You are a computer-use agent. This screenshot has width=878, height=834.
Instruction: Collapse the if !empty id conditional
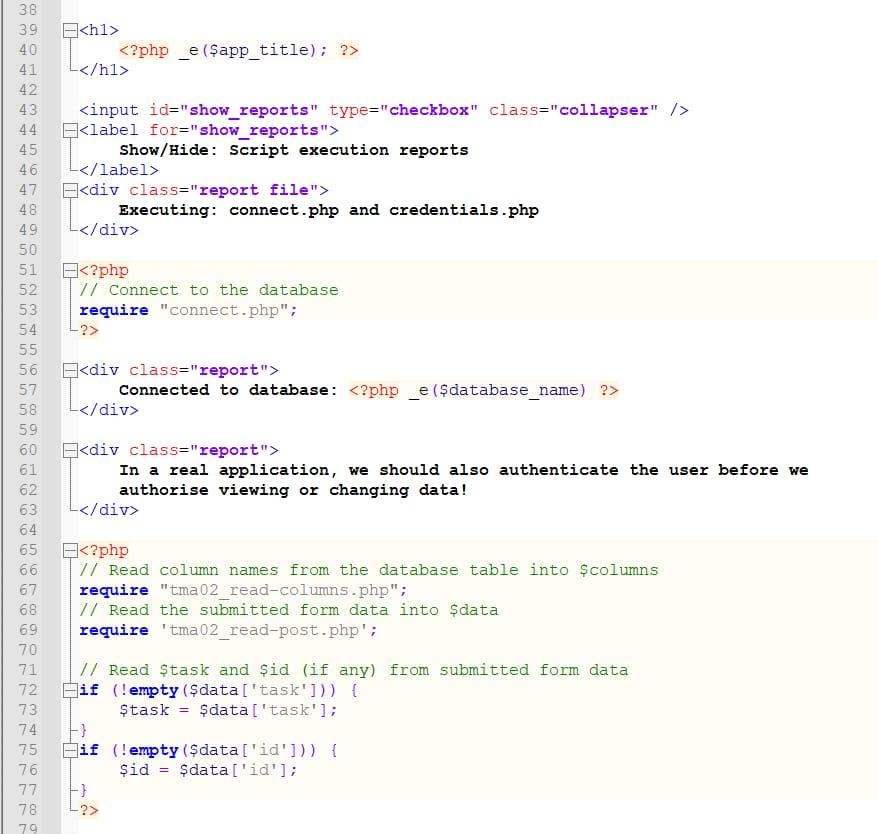point(68,750)
